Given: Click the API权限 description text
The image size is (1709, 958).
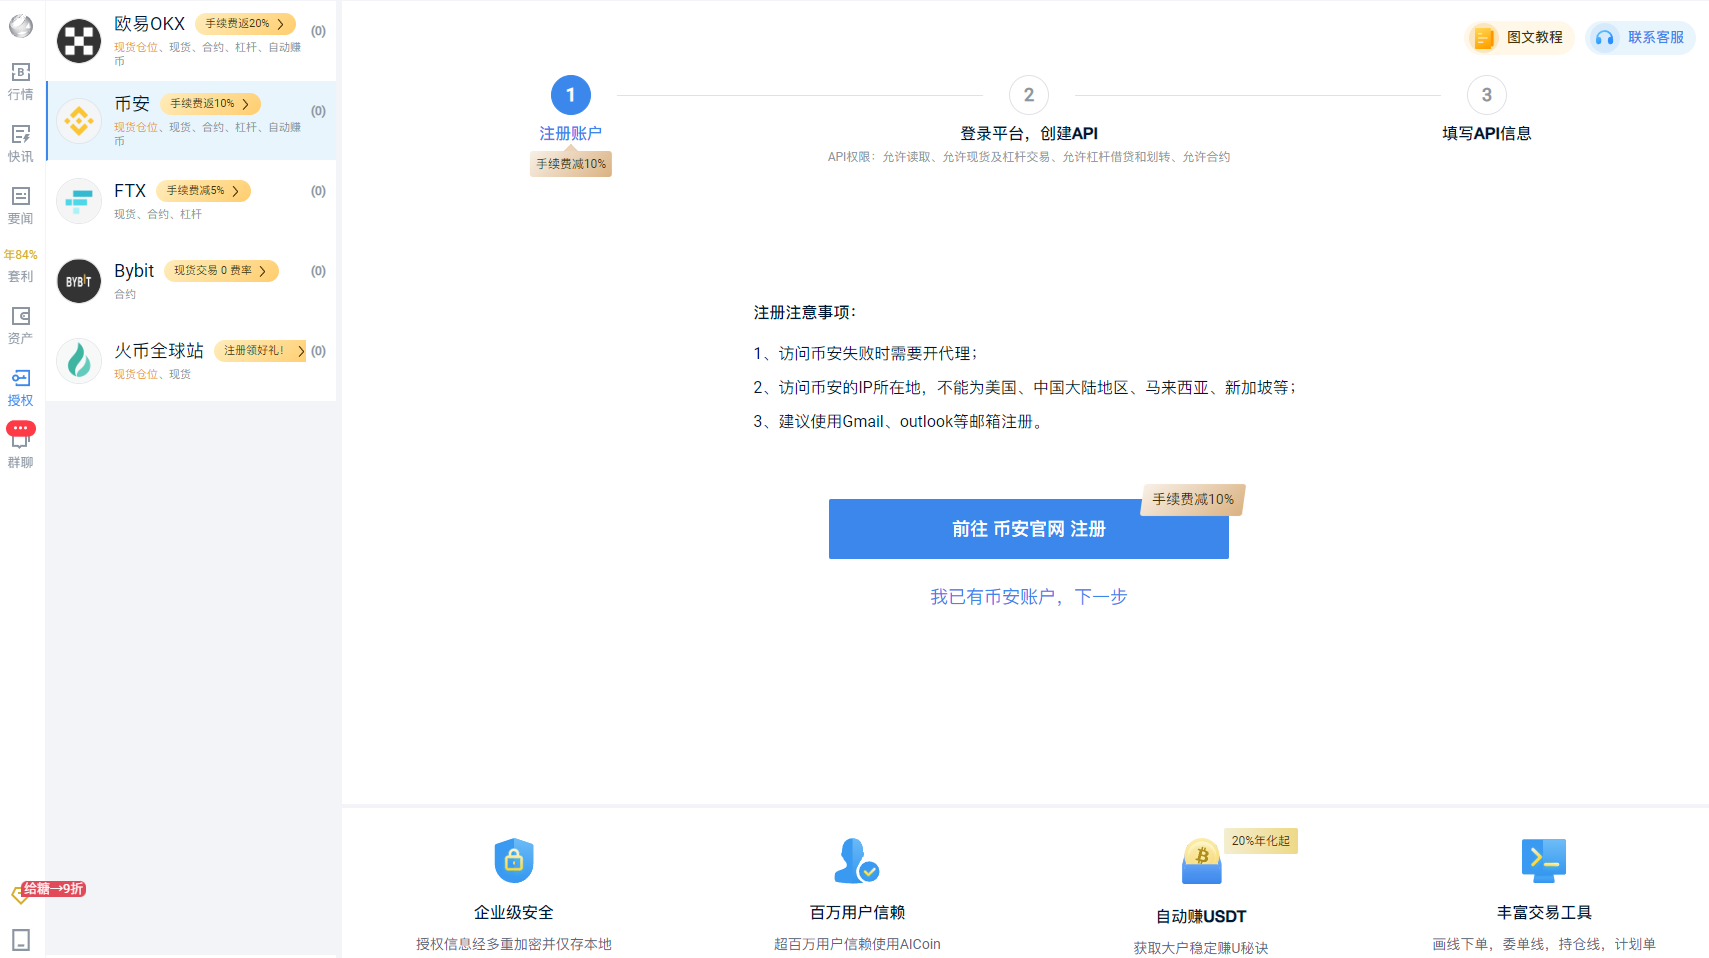Looking at the screenshot, I should (x=1029, y=157).
